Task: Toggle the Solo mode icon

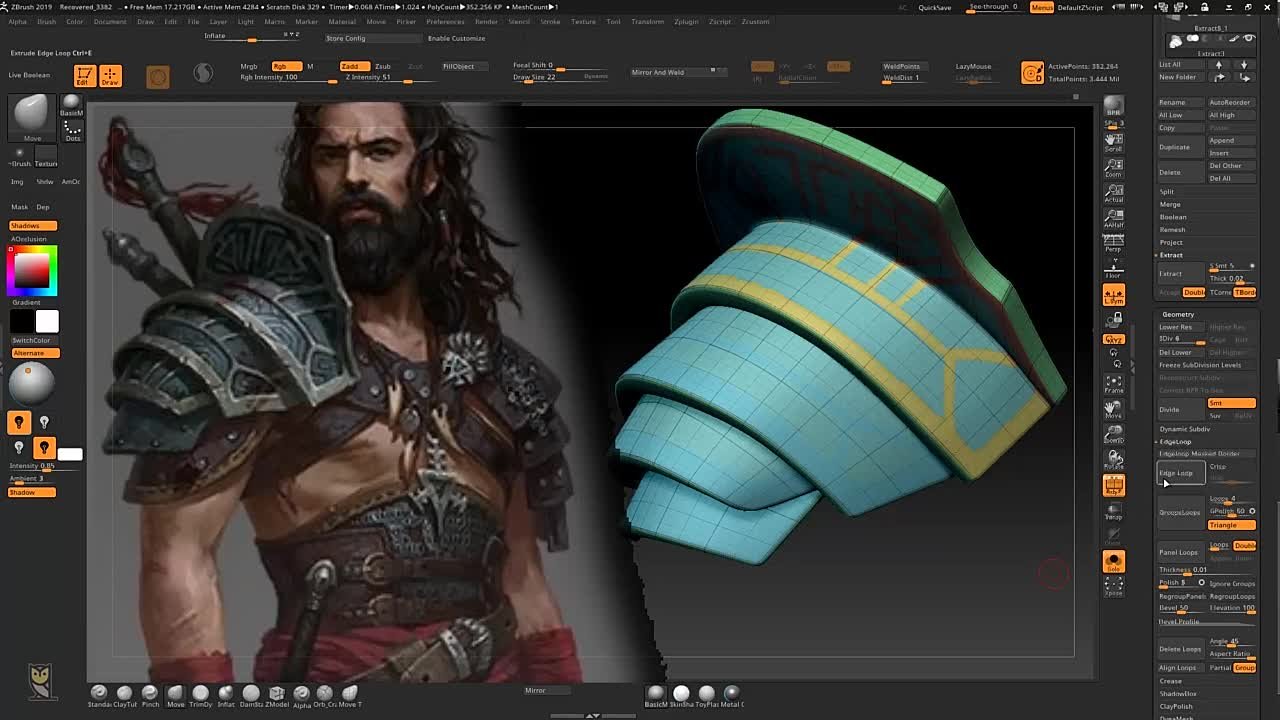Action: (x=1113, y=562)
